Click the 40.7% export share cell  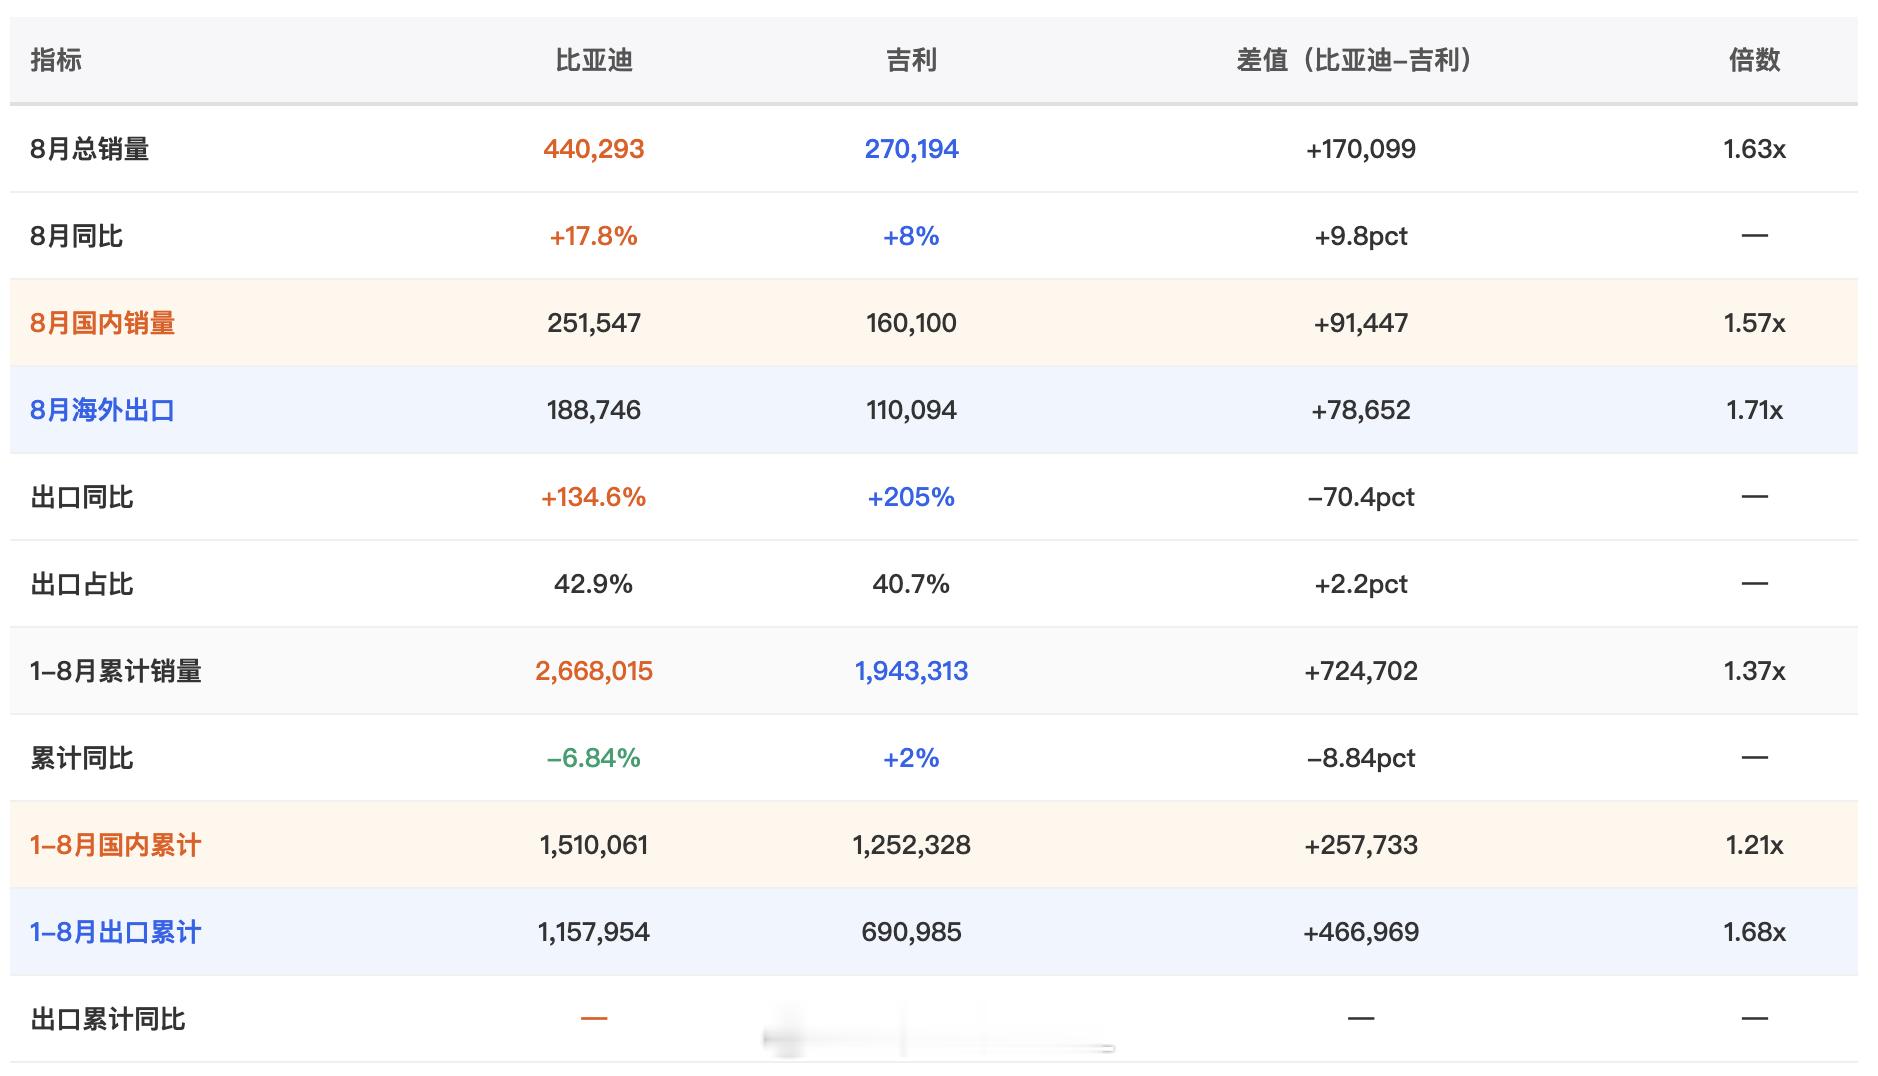tap(911, 584)
